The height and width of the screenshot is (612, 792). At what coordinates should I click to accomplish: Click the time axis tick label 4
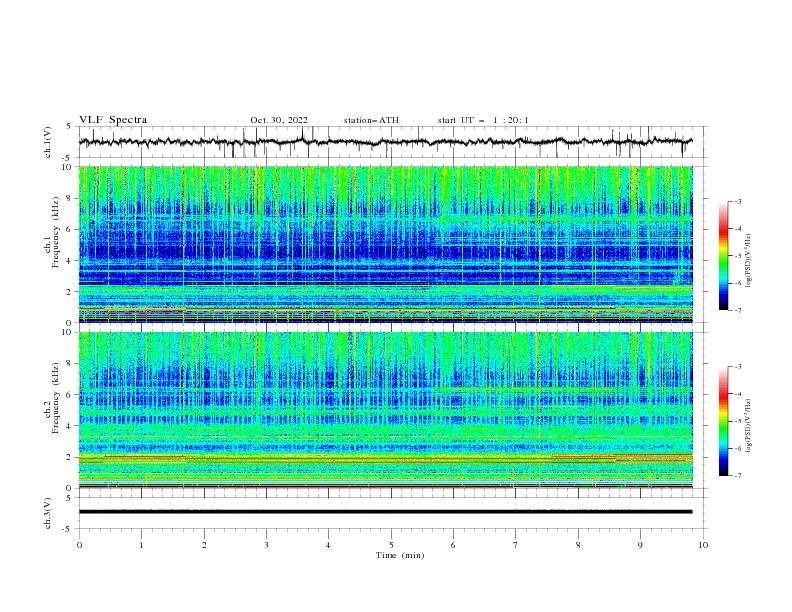coord(328,545)
